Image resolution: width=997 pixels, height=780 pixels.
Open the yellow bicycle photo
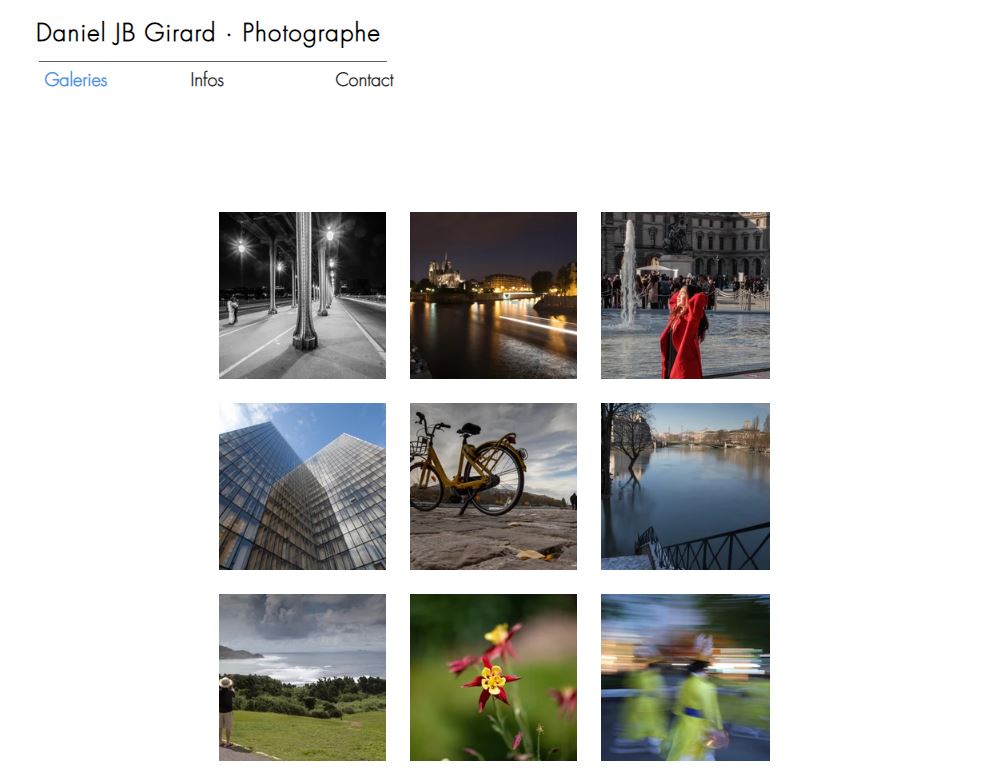(493, 486)
